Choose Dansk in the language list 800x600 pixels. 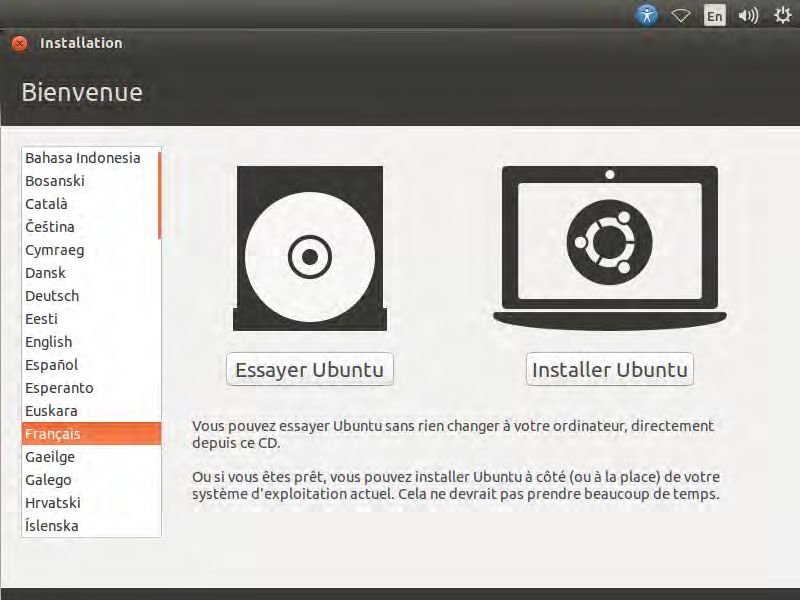pyautogui.click(x=45, y=273)
